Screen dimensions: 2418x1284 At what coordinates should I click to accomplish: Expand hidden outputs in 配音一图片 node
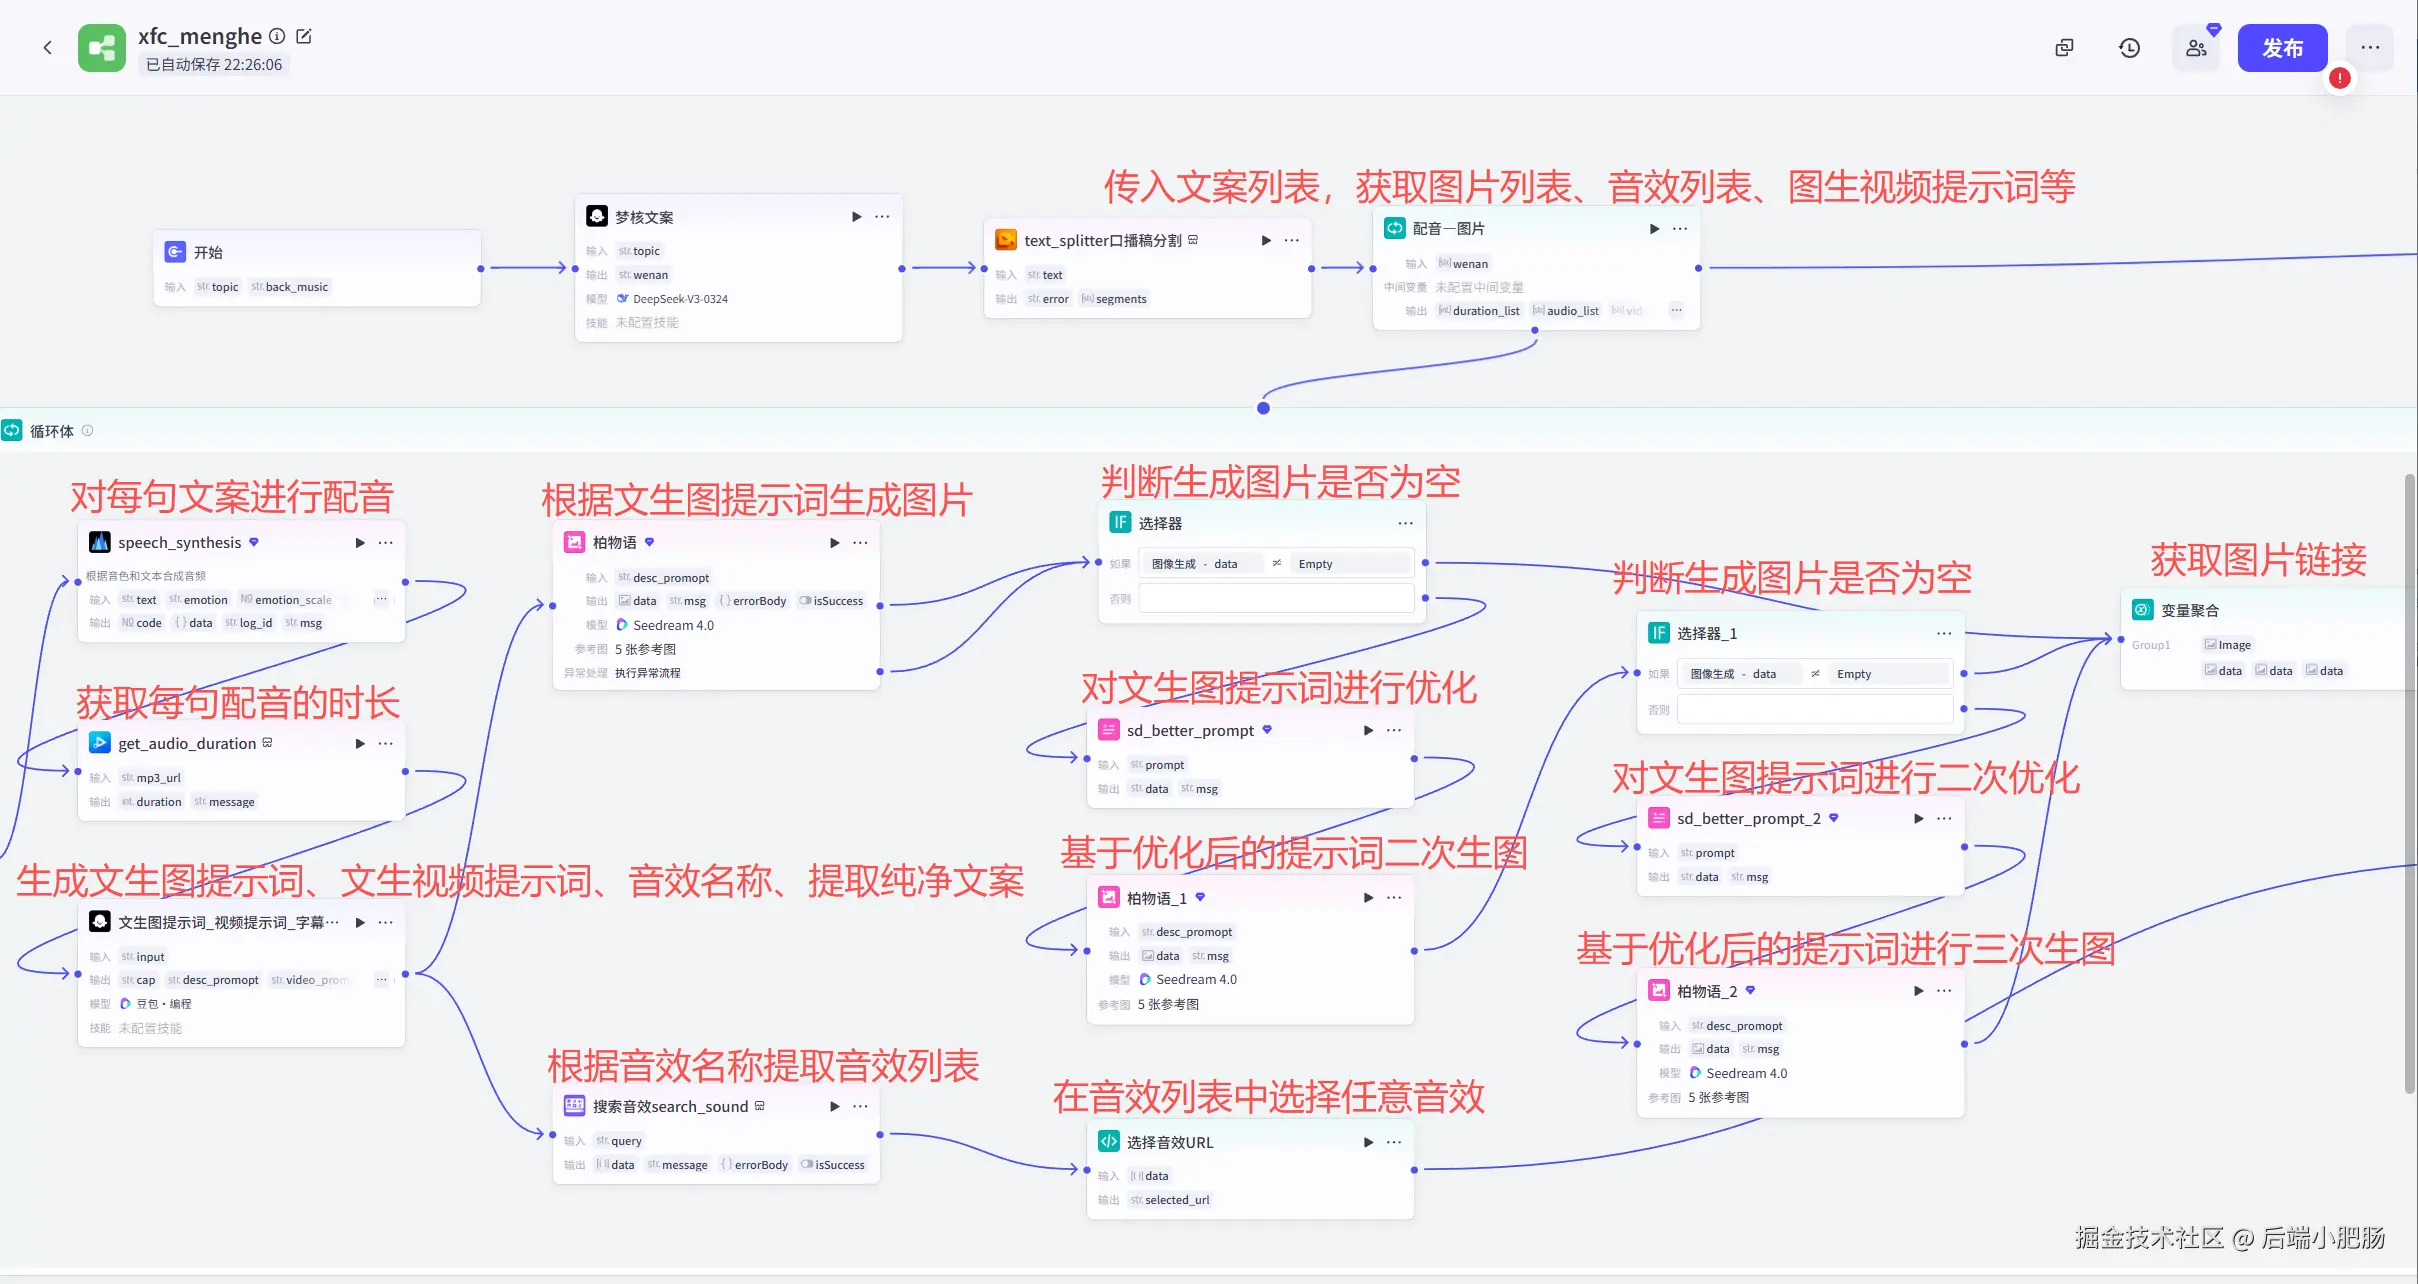point(1676,311)
